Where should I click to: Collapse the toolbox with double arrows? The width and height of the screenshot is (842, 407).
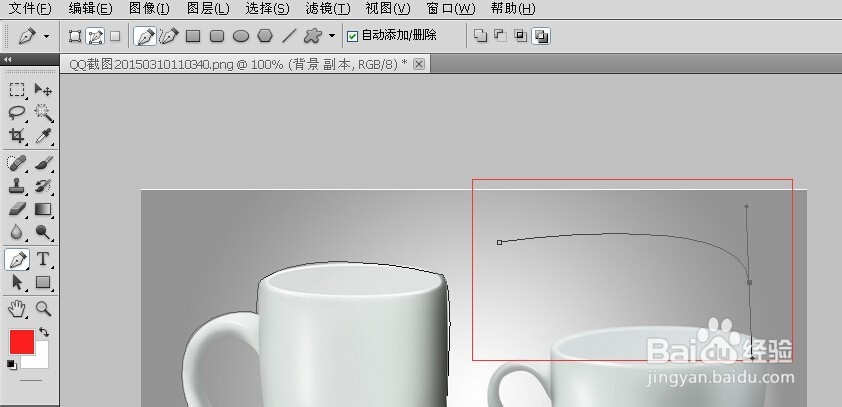click(8, 60)
